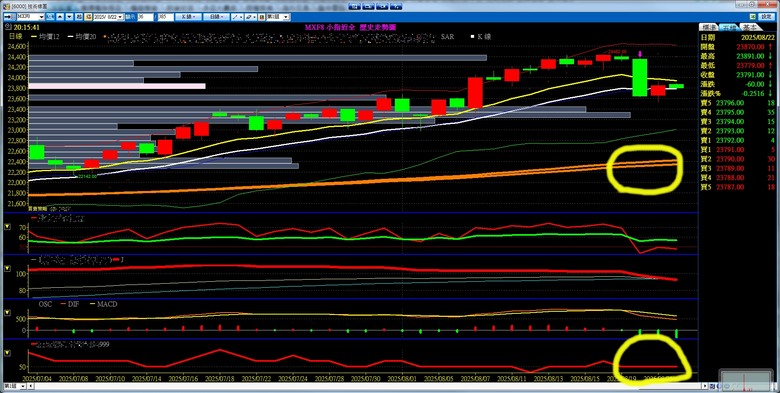Click the ask price 23792.00

730,140
